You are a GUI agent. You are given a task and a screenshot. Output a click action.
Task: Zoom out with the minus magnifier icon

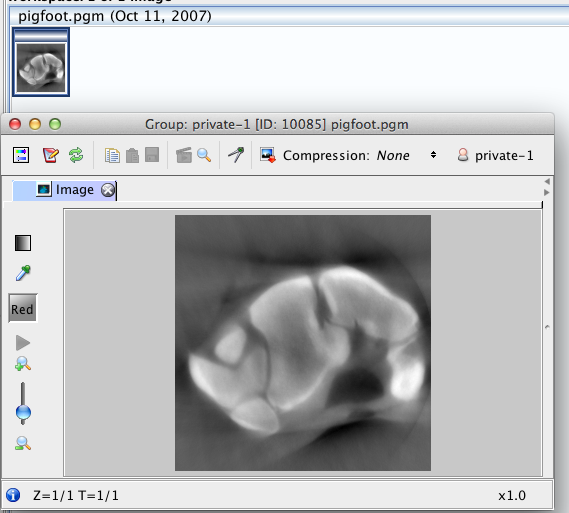click(22, 443)
